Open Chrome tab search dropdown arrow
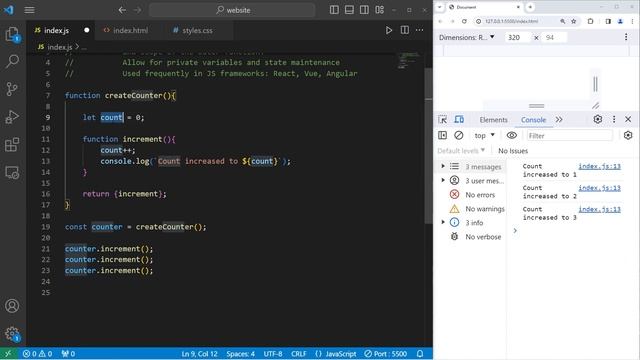The width and height of the screenshot is (640, 360). [x=440, y=7]
